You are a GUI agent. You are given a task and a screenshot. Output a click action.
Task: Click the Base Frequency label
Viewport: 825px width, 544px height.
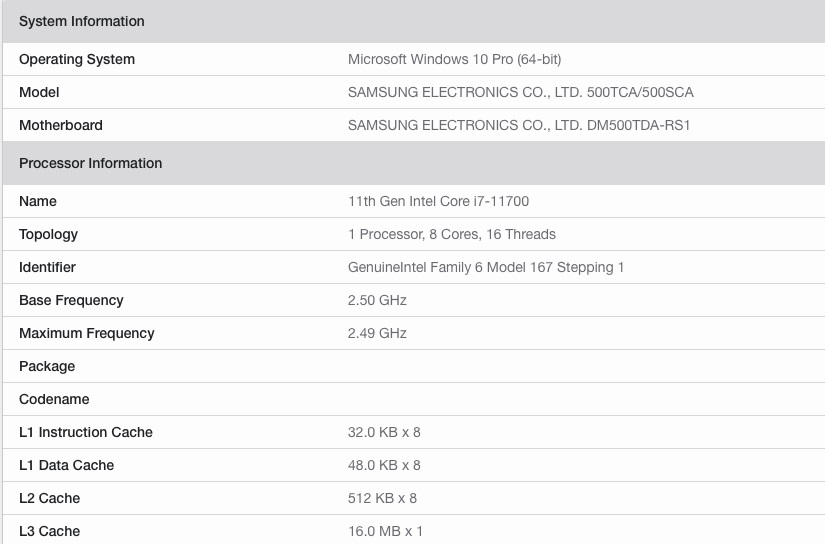pyautogui.click(x=71, y=300)
